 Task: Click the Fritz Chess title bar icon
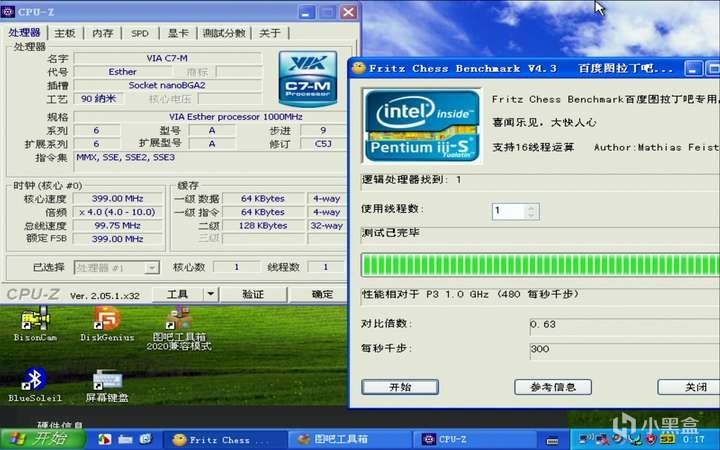point(359,68)
